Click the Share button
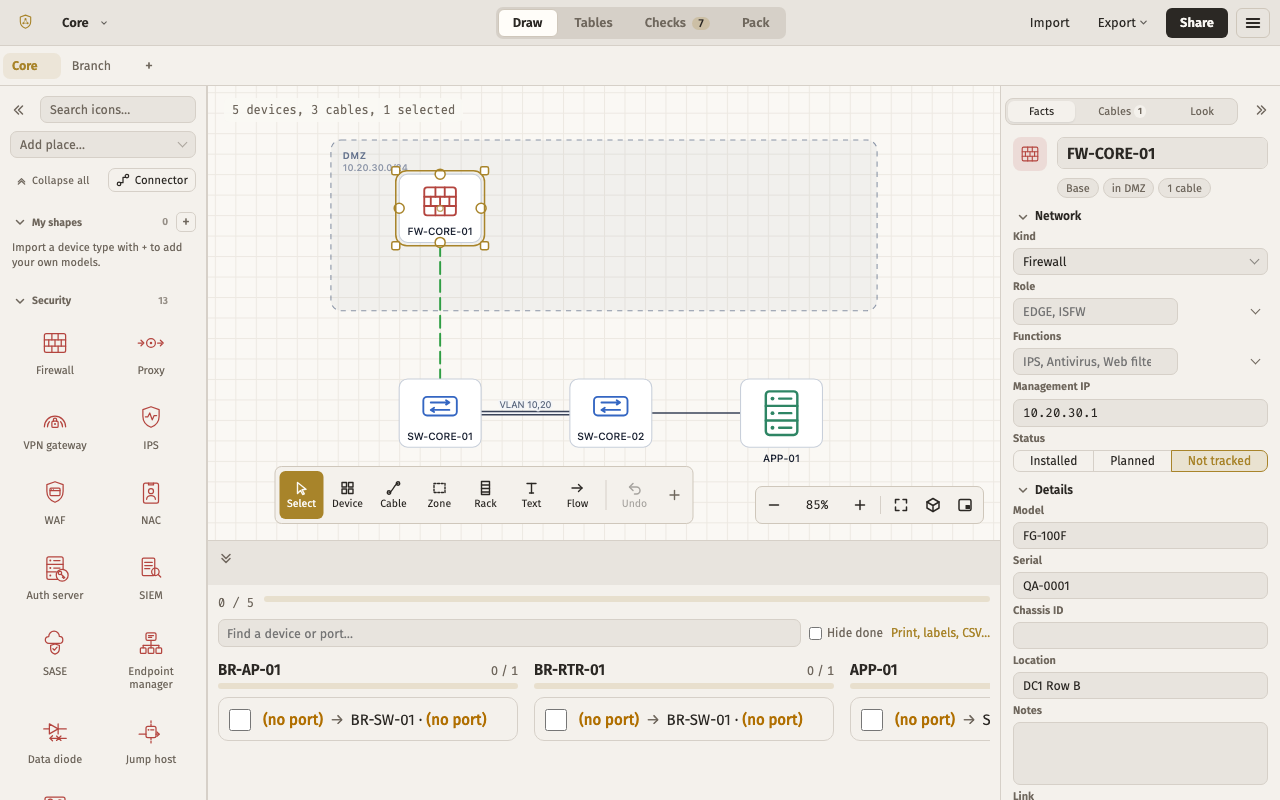 (1196, 23)
